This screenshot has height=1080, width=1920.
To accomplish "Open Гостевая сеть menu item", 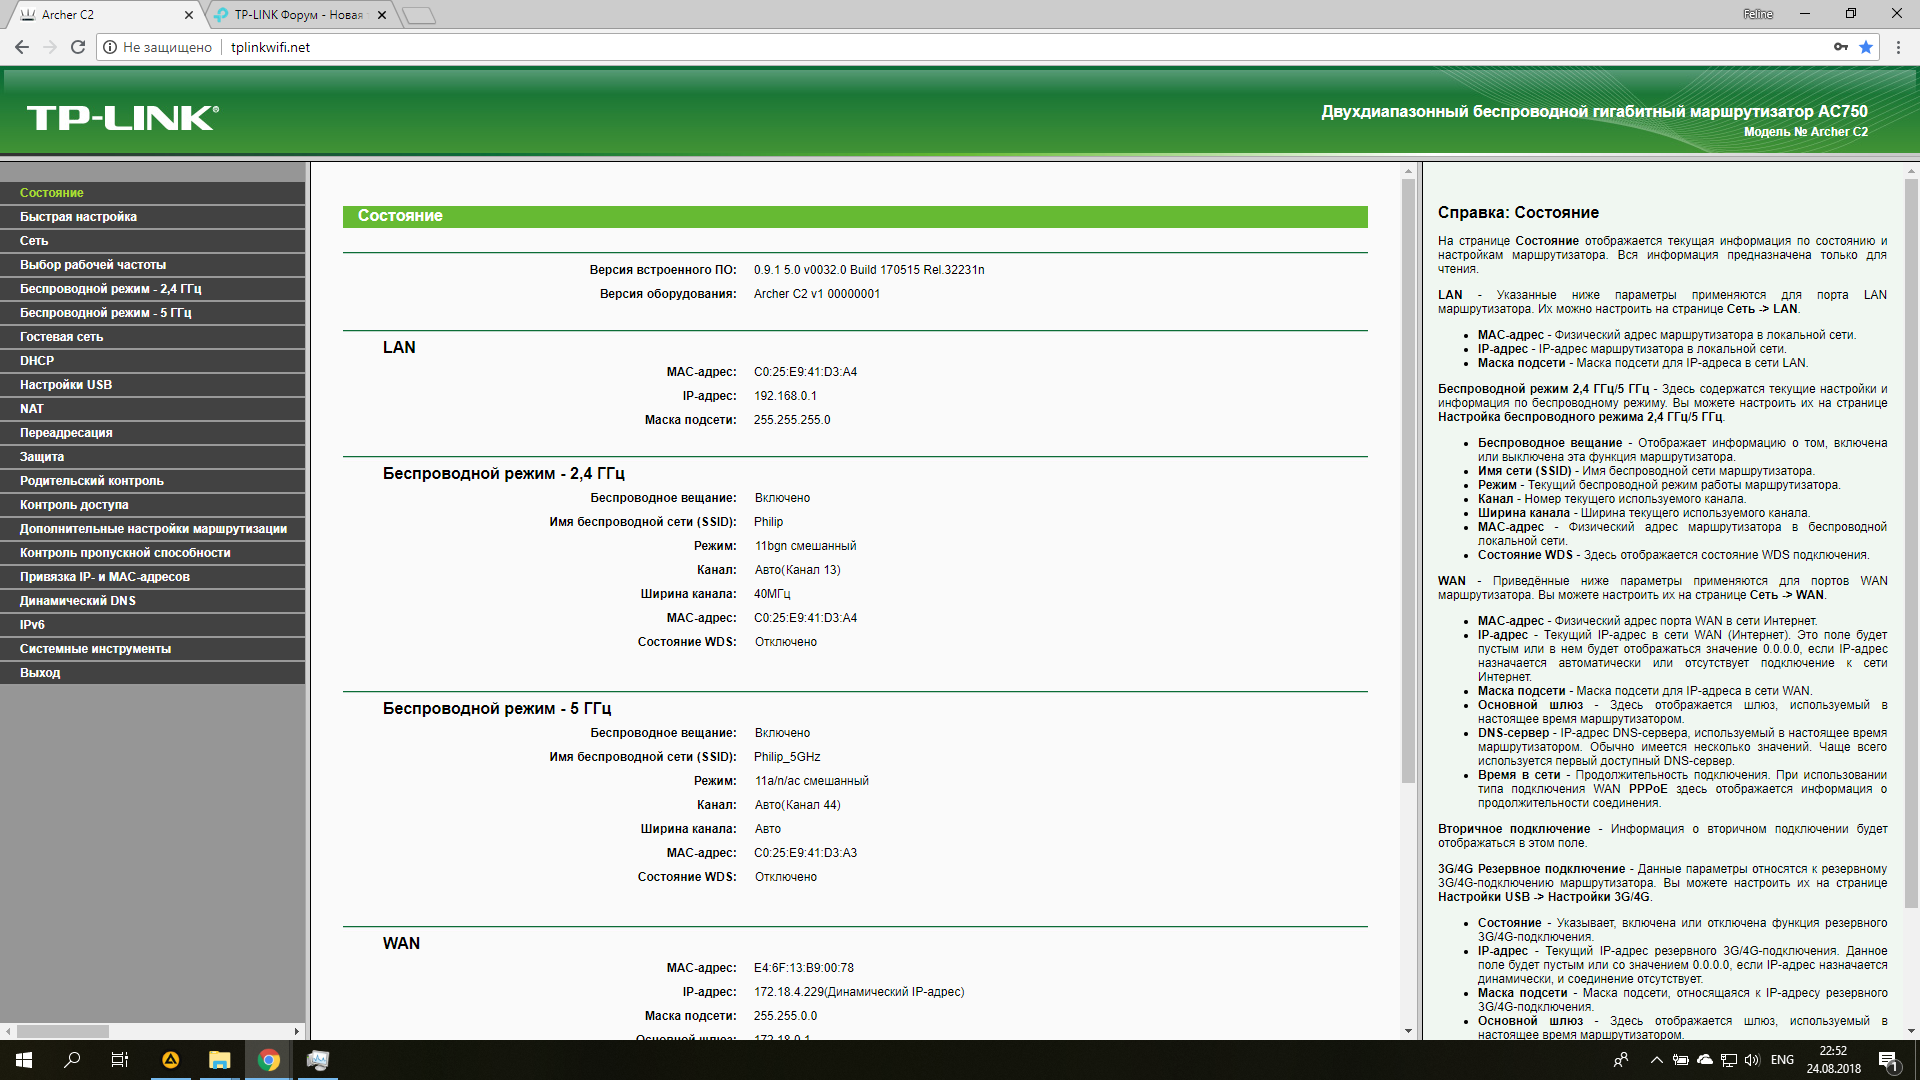I will click(x=152, y=337).
